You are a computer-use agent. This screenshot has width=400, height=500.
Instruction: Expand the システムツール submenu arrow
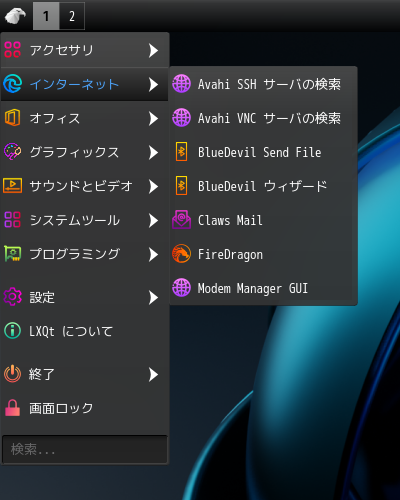click(153, 220)
